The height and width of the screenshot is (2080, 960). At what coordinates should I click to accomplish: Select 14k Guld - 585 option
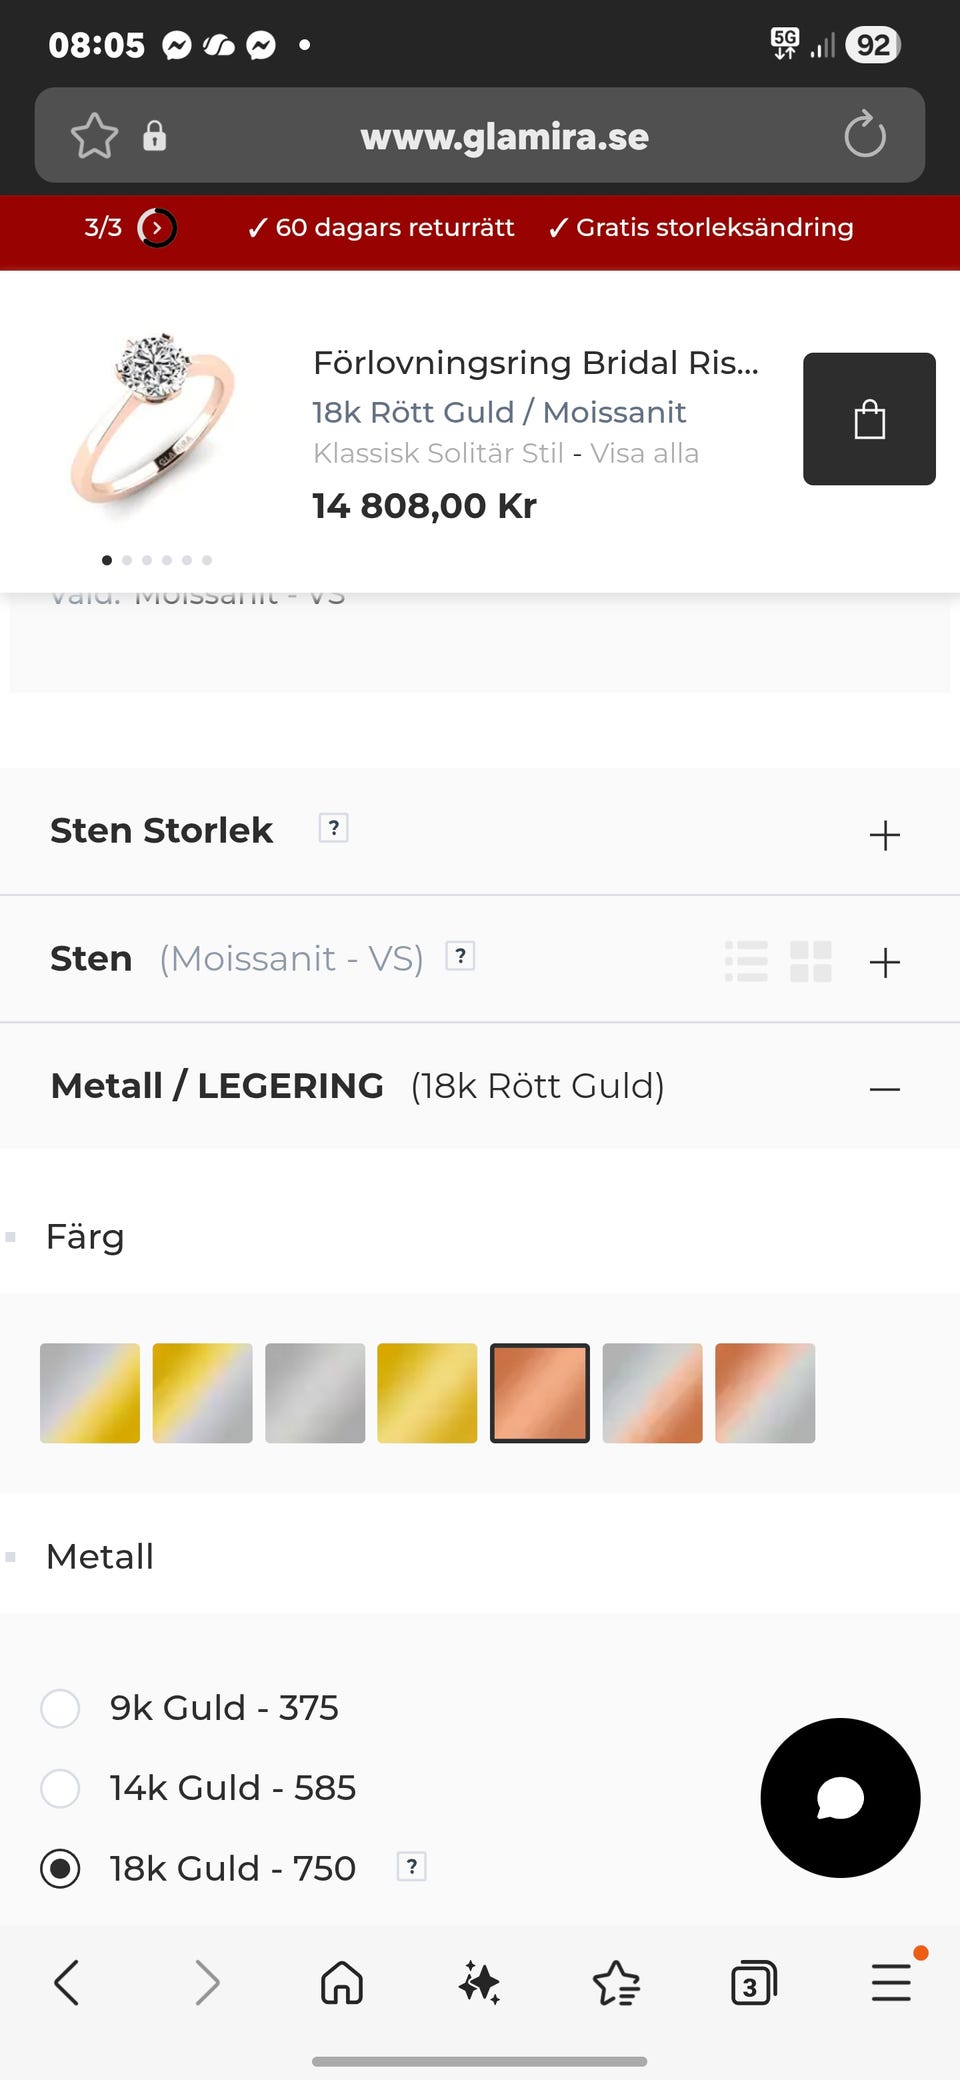point(60,1788)
